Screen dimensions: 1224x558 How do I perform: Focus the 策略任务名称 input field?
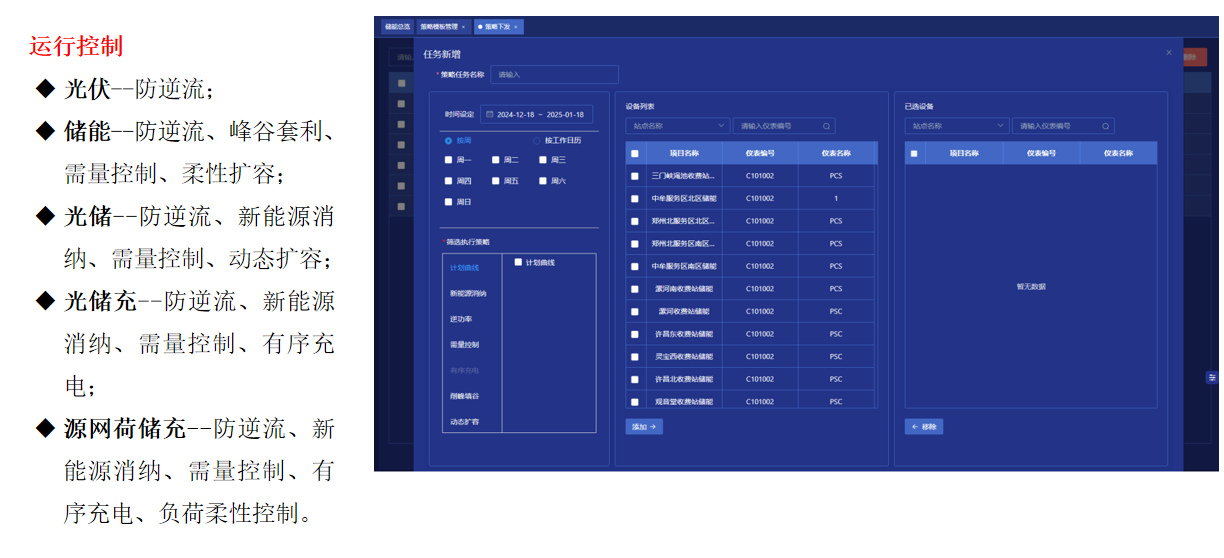[x=554, y=74]
